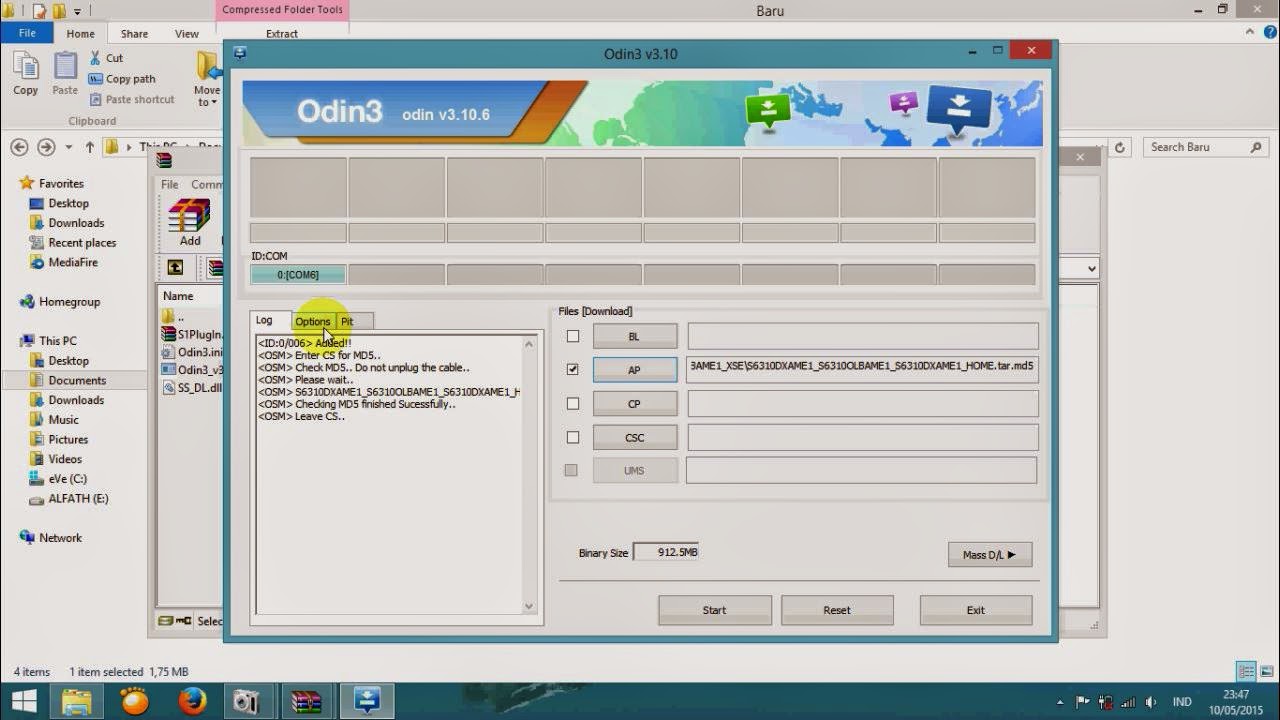
Task: Open the Share ribbon tab
Action: pyautogui.click(x=134, y=33)
